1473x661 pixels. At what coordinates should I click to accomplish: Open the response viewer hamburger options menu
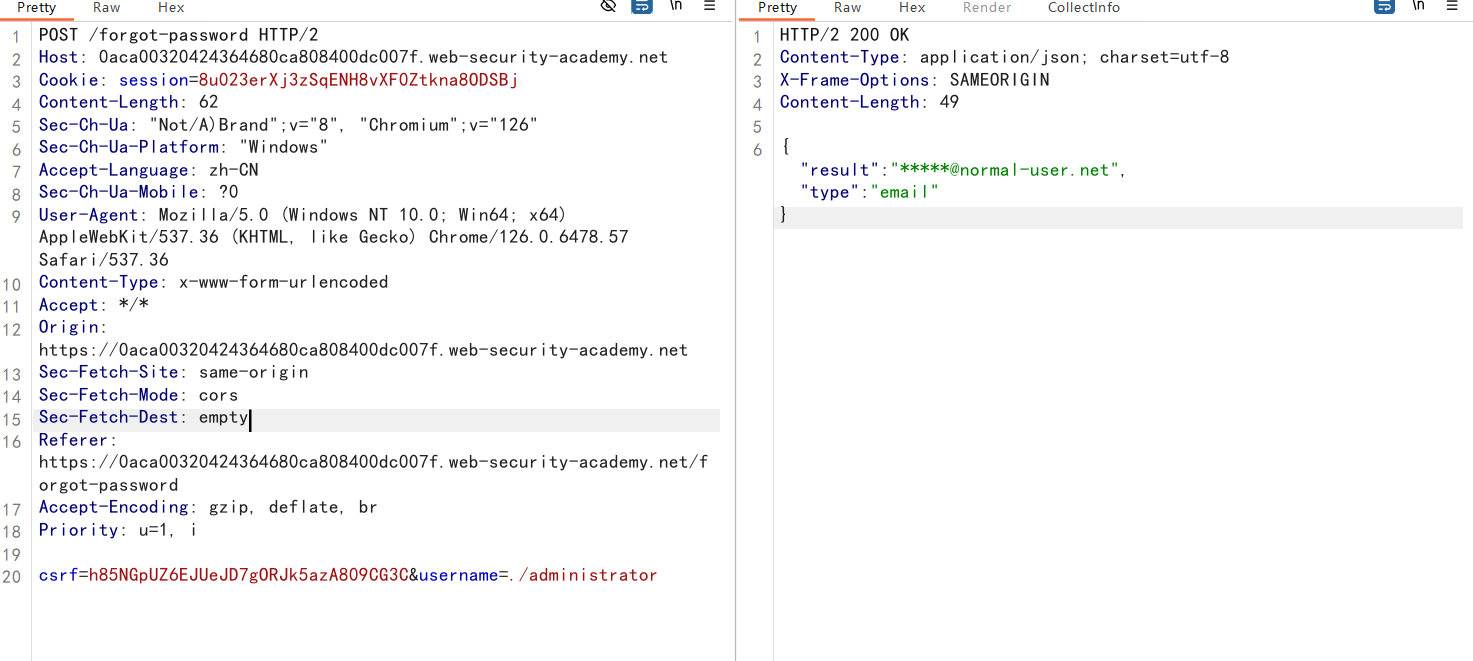(1451, 6)
